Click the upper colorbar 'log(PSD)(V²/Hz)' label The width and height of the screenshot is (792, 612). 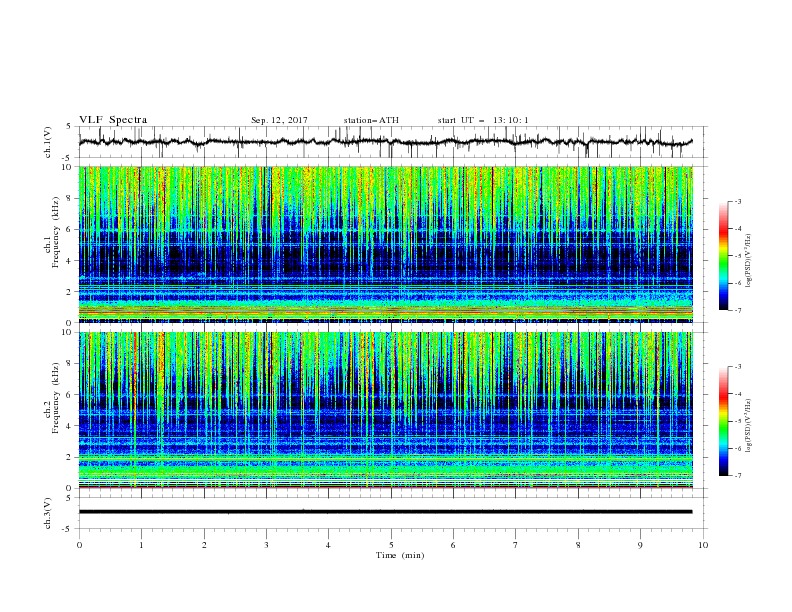(x=749, y=261)
